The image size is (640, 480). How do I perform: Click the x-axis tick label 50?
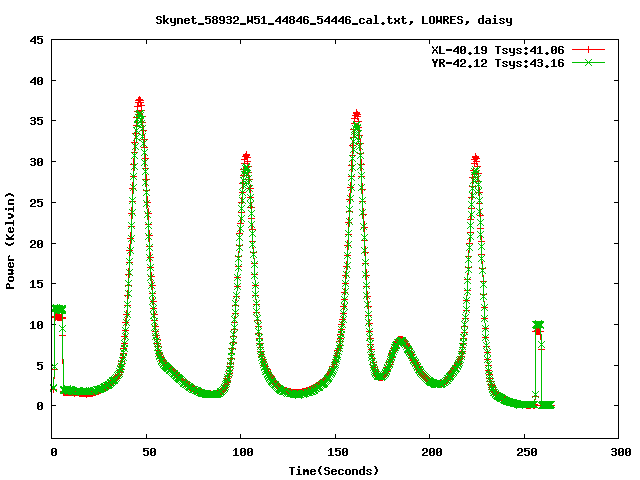149,452
